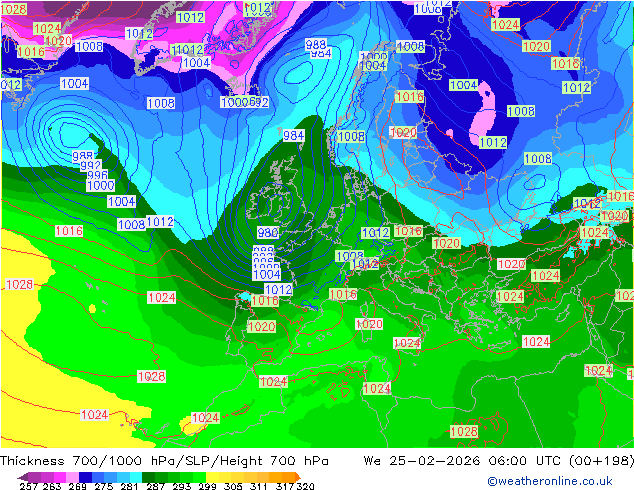The width and height of the screenshot is (634, 490).
Task: Click the legend value 269
Action: [77, 486]
